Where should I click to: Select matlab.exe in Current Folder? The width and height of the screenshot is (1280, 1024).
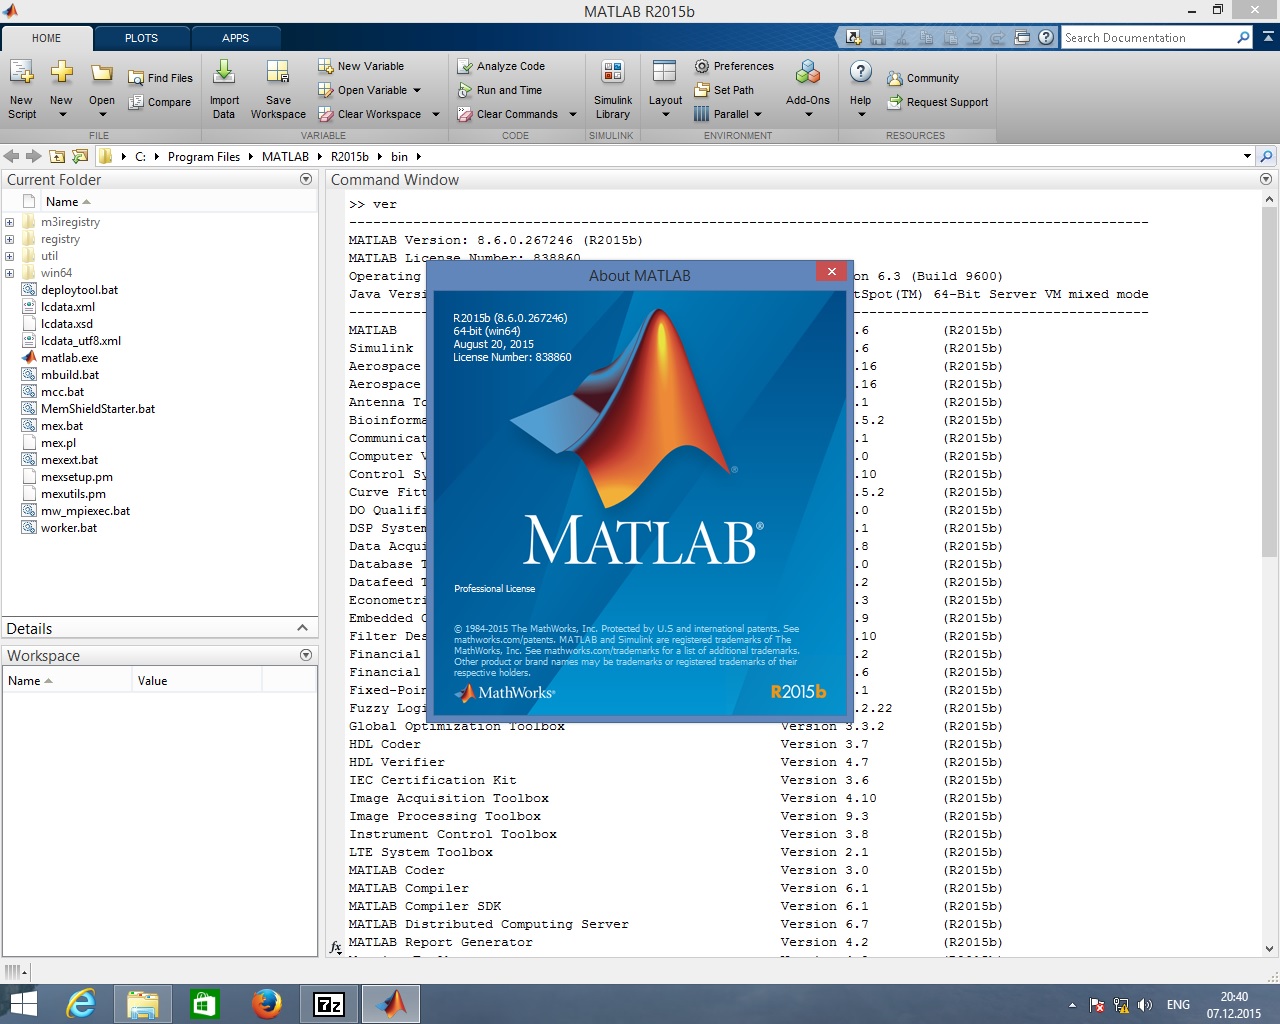(x=69, y=358)
